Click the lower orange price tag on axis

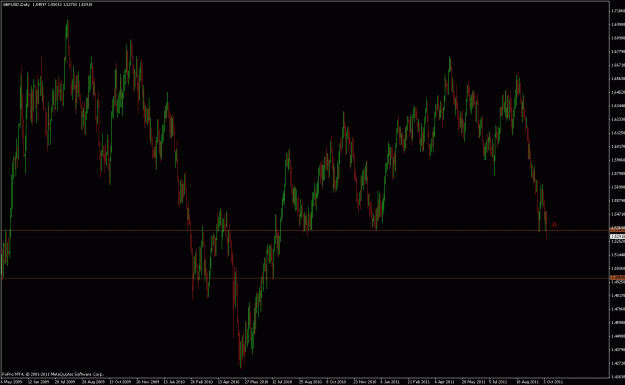(x=617, y=278)
